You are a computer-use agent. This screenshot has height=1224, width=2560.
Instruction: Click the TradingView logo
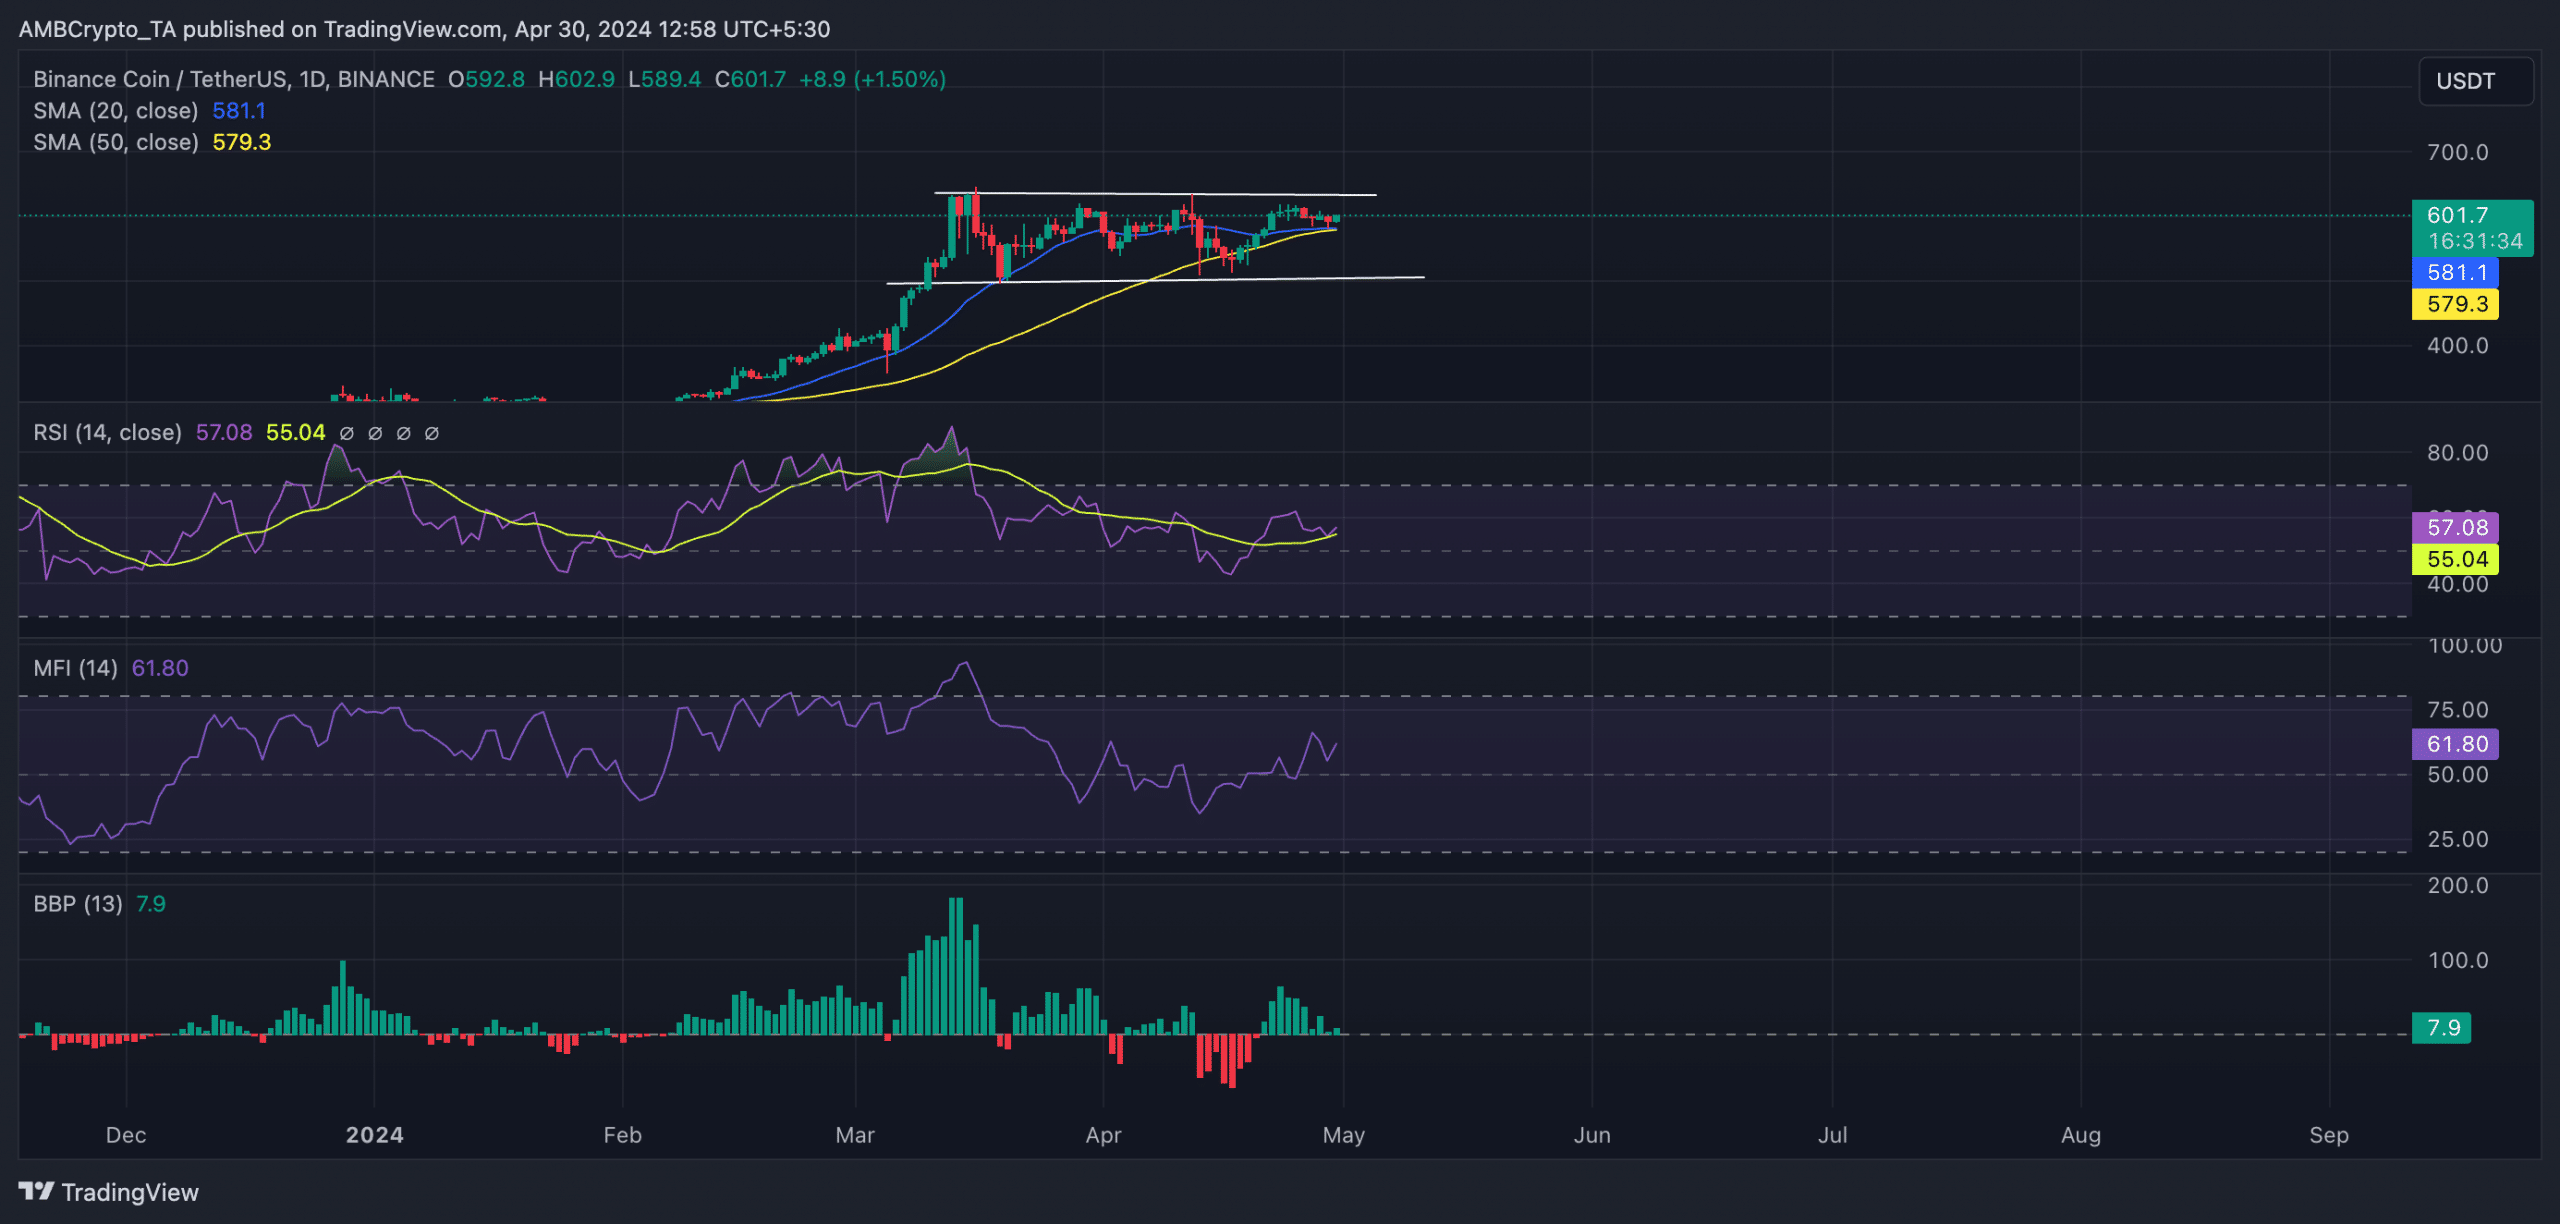tap(109, 1192)
